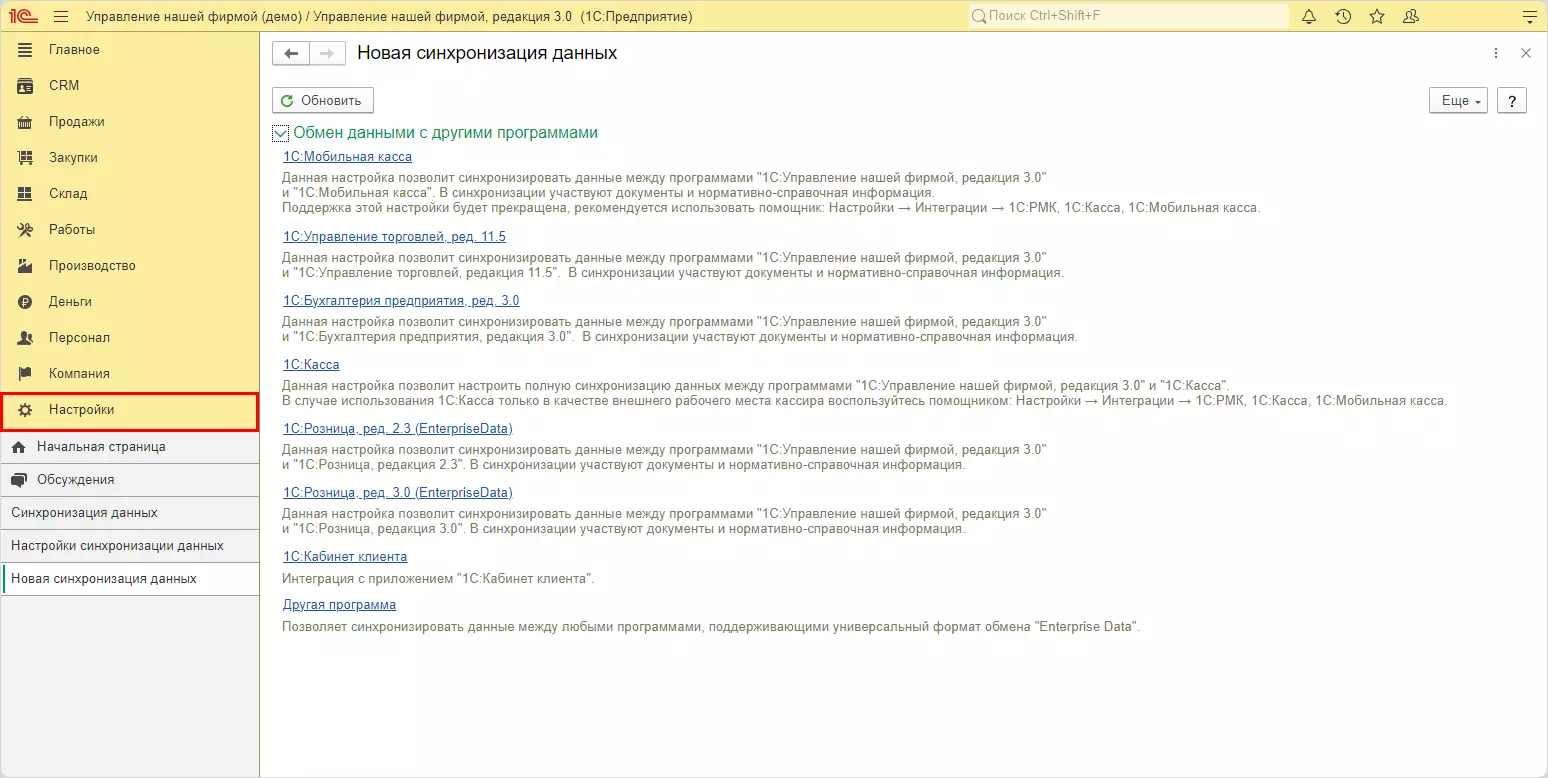Open 1С:Бухгалтерия предприятия, ред. 3.0 link

(401, 301)
